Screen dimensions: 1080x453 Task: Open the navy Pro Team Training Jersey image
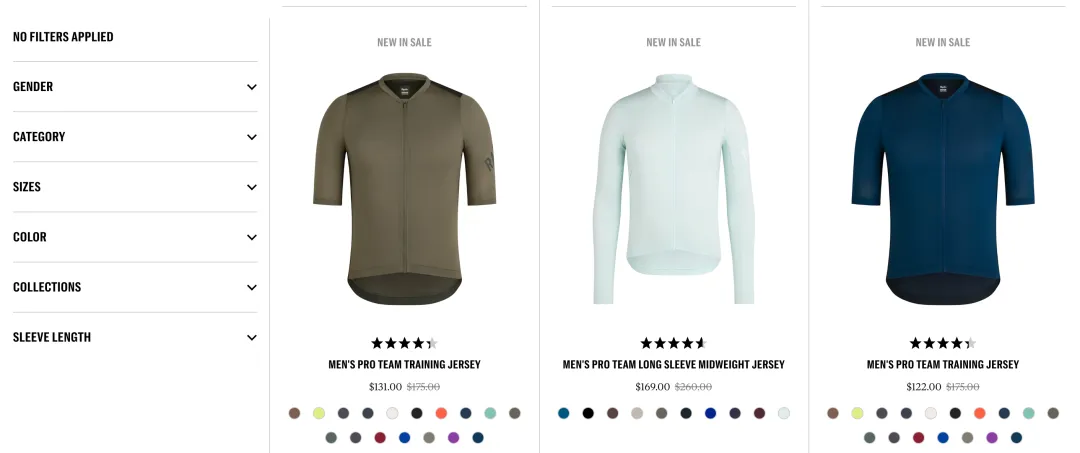click(x=942, y=189)
